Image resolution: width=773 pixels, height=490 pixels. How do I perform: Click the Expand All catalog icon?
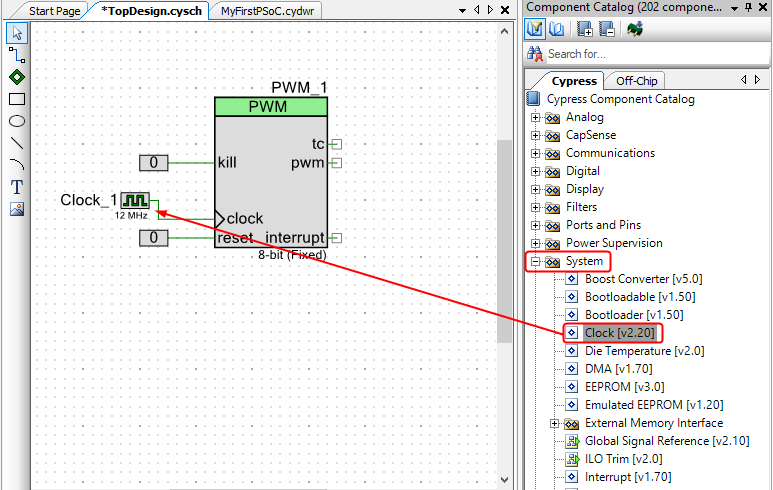(x=585, y=29)
